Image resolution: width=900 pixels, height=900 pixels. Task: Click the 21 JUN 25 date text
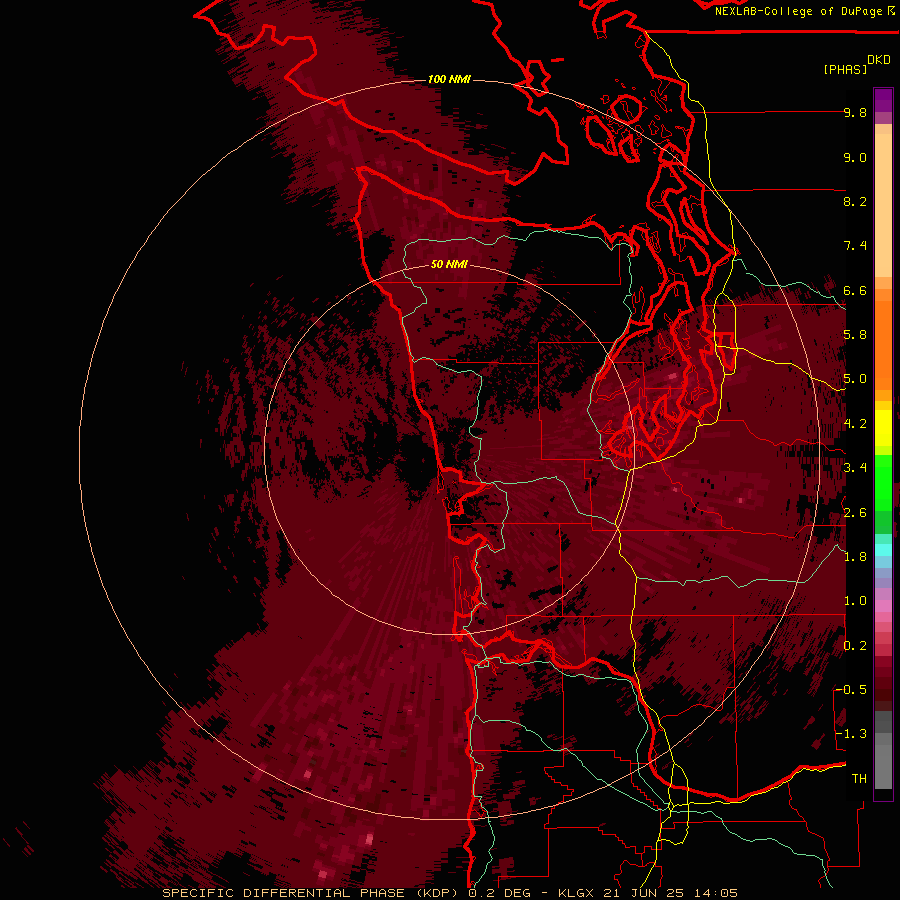pos(646,893)
